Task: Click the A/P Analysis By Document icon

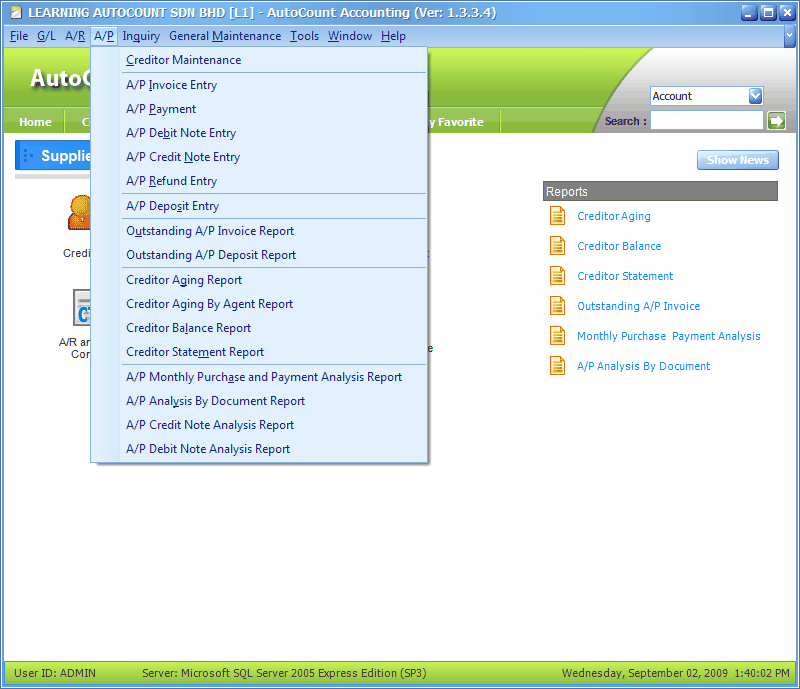Action: point(557,366)
